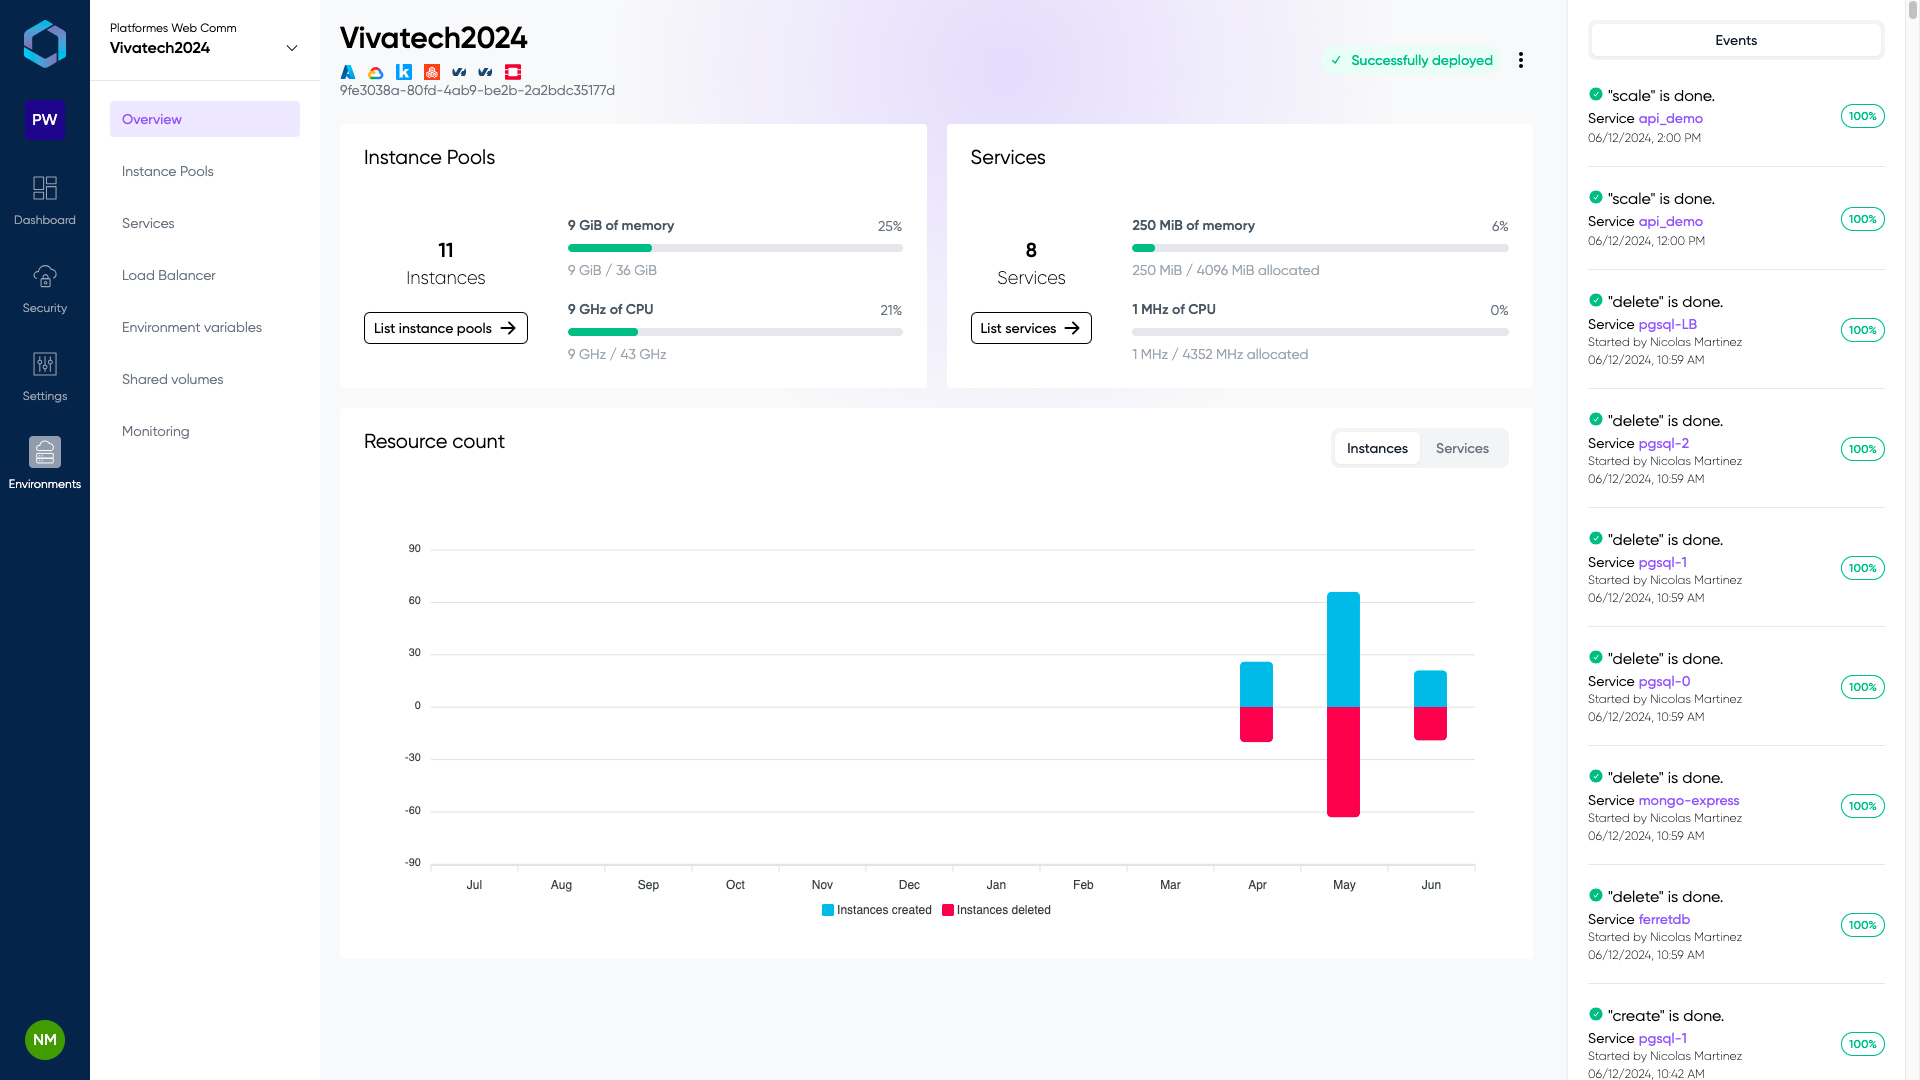Screen dimensions: 1920x1080
Task: Click the Google Cloud provider icon
Action: pyautogui.click(x=376, y=72)
